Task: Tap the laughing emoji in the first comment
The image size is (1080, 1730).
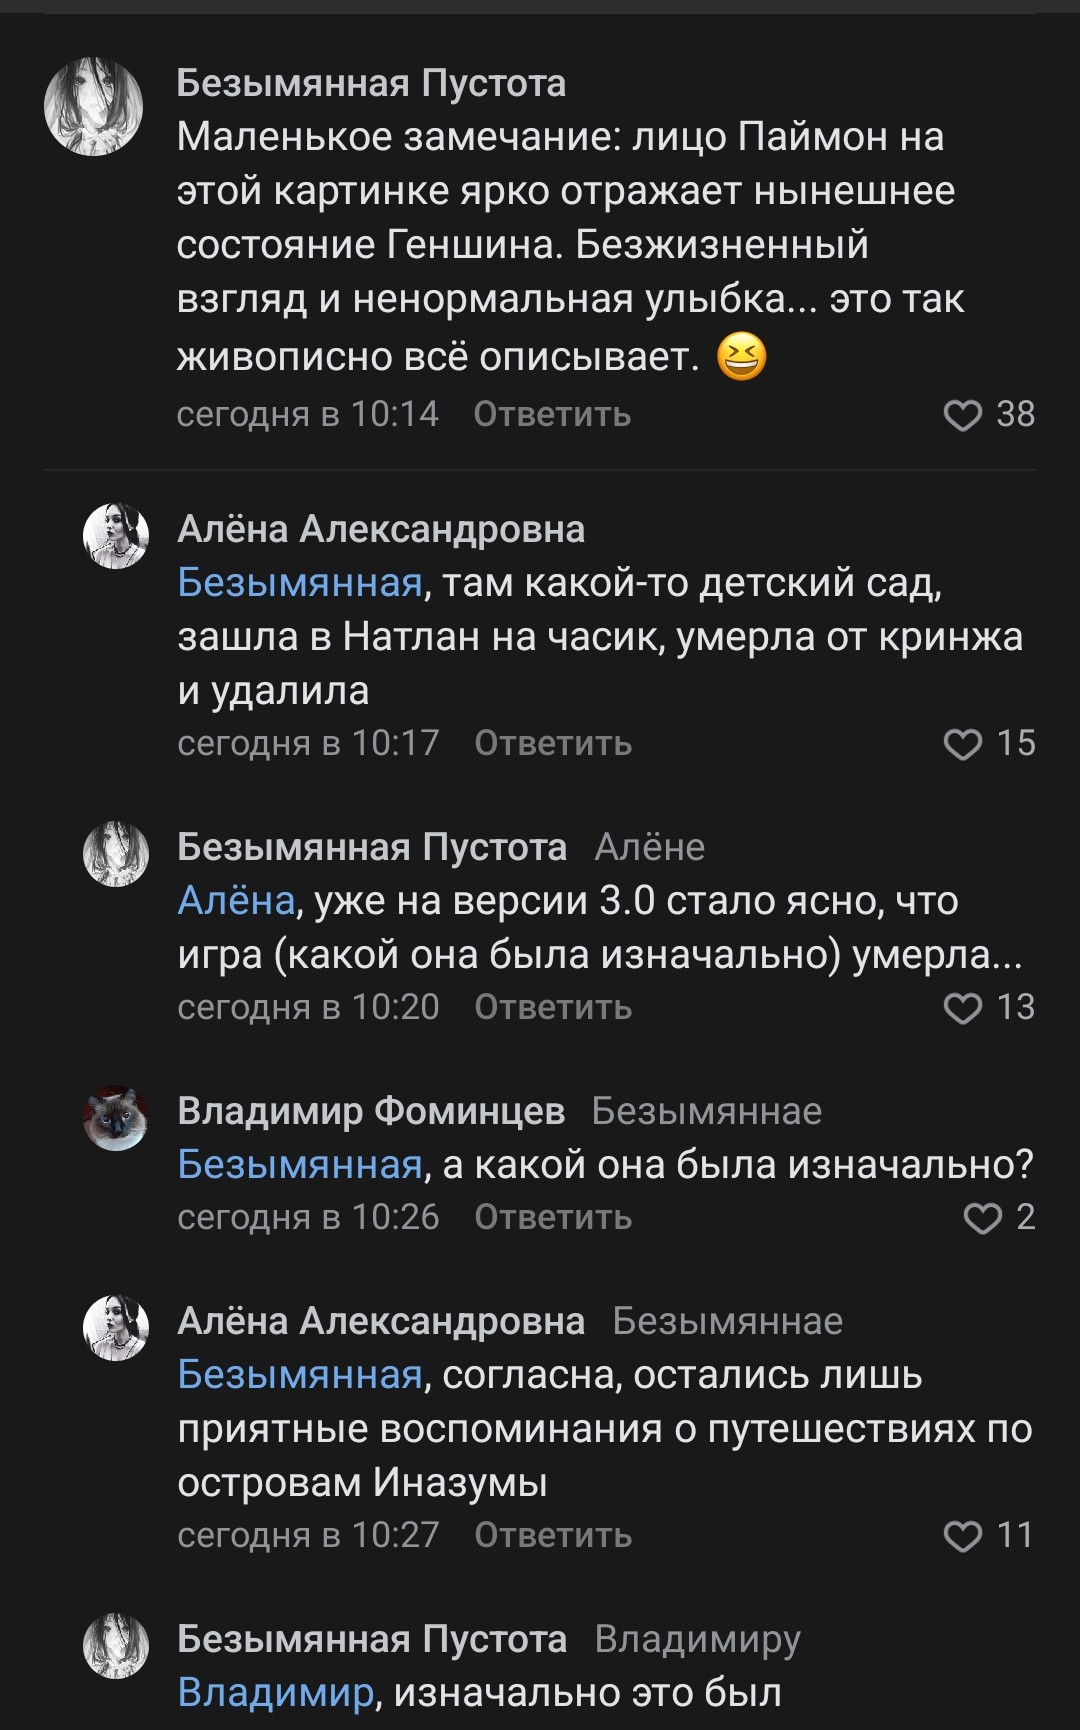Action: coord(742,357)
